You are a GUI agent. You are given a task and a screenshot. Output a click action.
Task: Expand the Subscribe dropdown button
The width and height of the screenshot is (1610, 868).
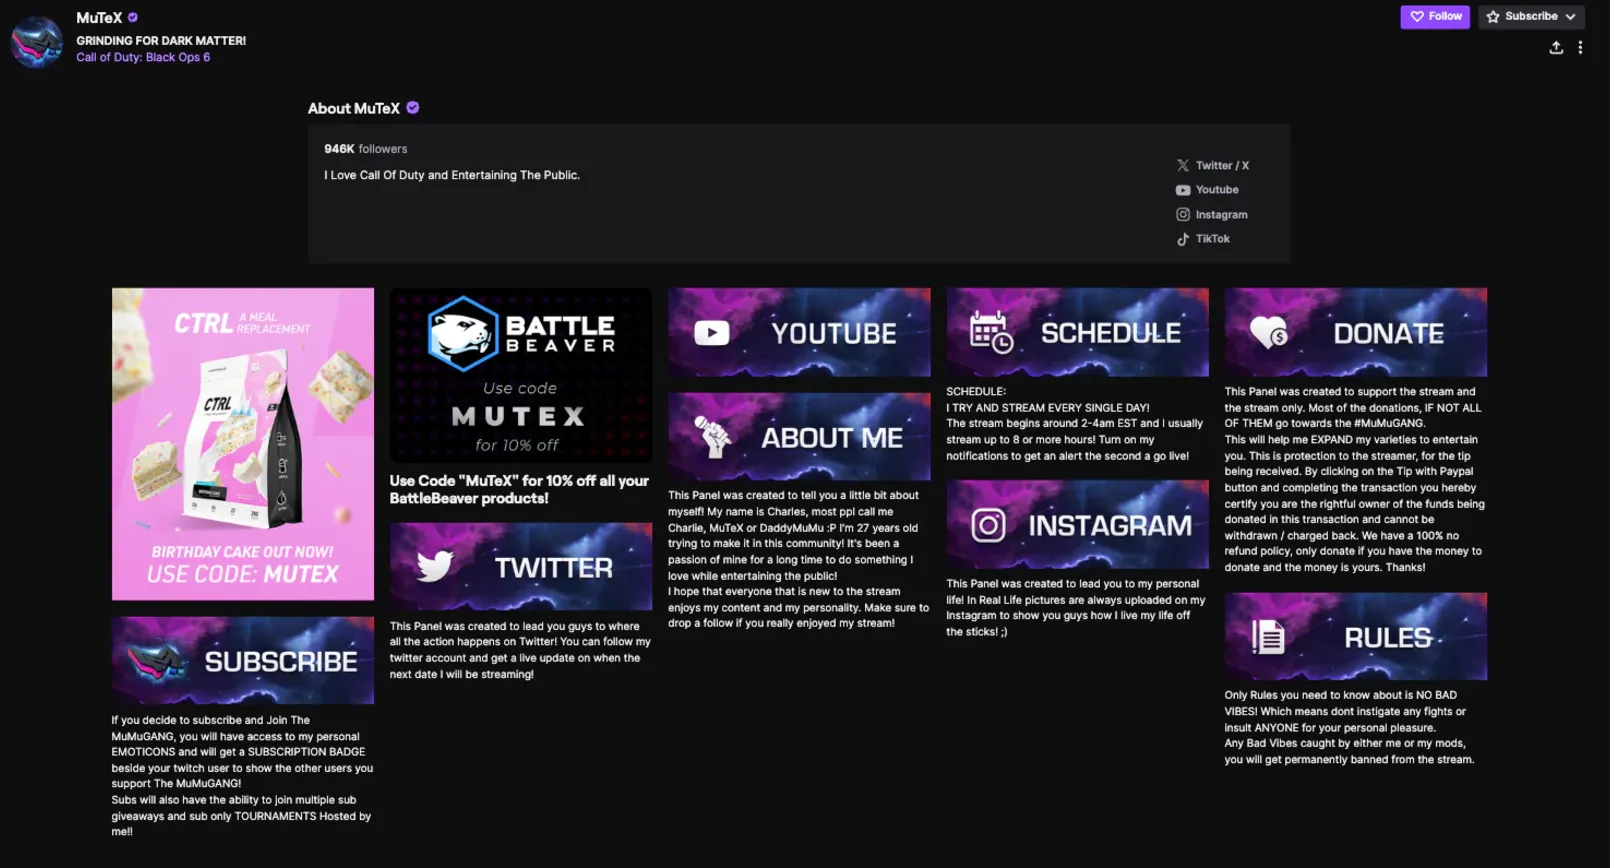[1531, 16]
